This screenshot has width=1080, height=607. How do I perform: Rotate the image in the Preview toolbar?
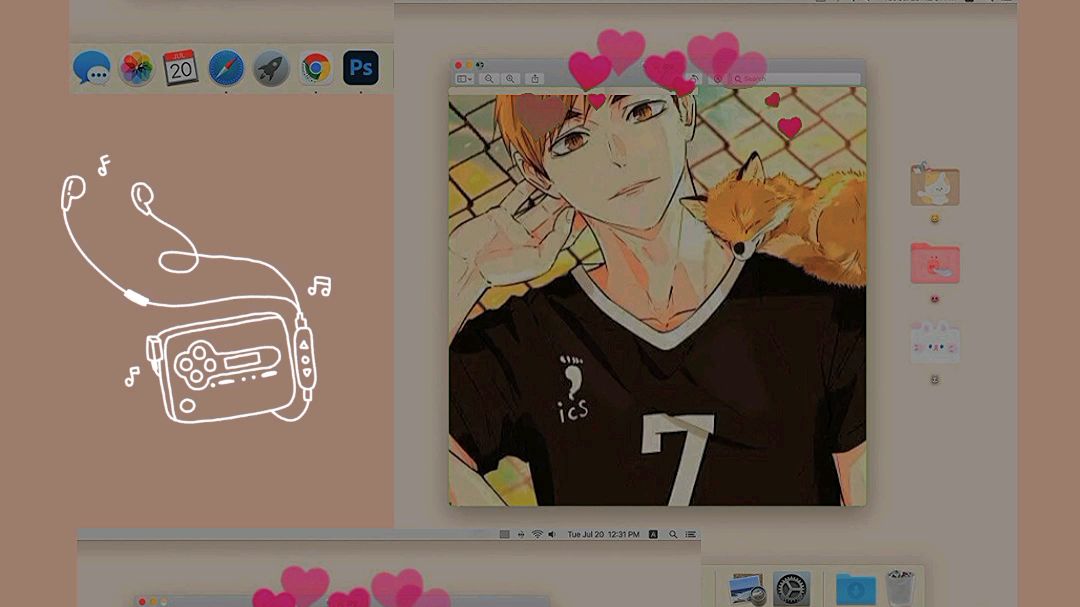coord(694,79)
